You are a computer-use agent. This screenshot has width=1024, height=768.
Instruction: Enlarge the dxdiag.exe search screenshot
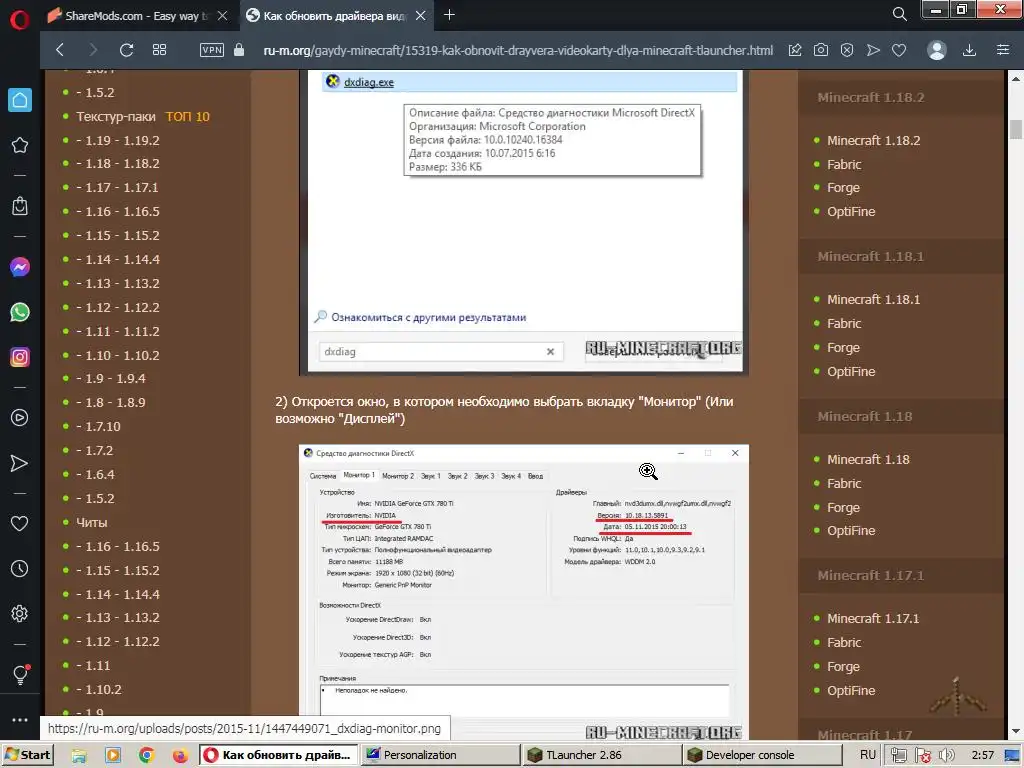[x=524, y=222]
